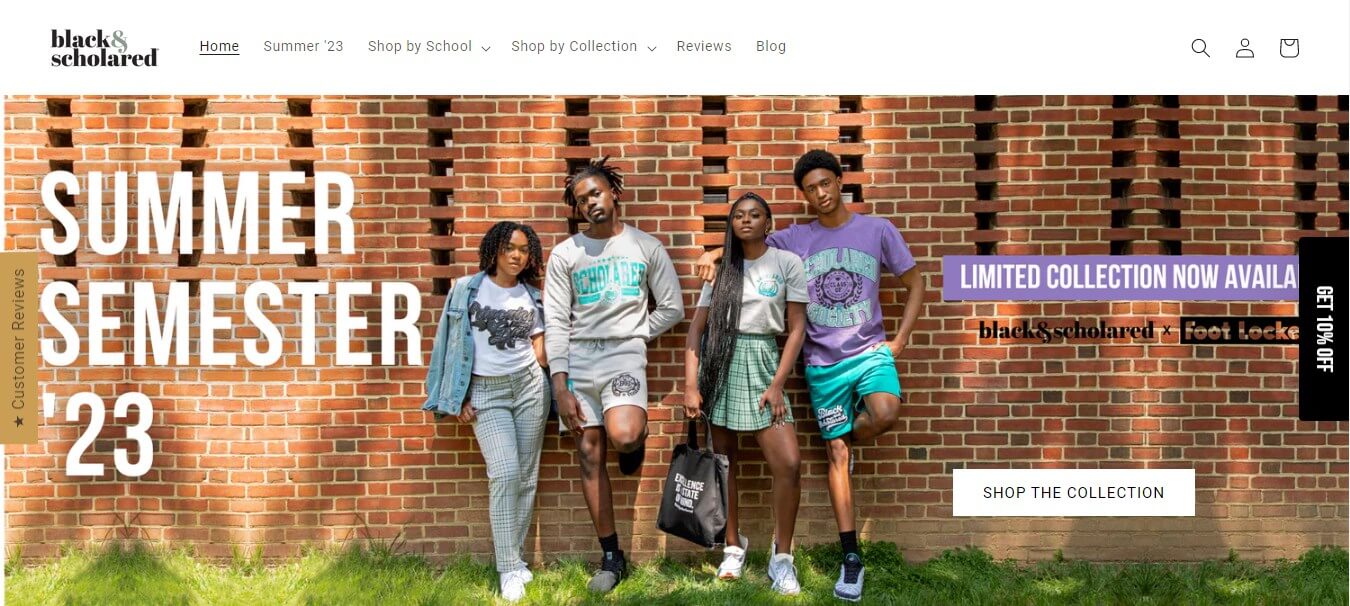Click the star in Customer Reviews tab
The height and width of the screenshot is (606, 1350).
tap(18, 423)
